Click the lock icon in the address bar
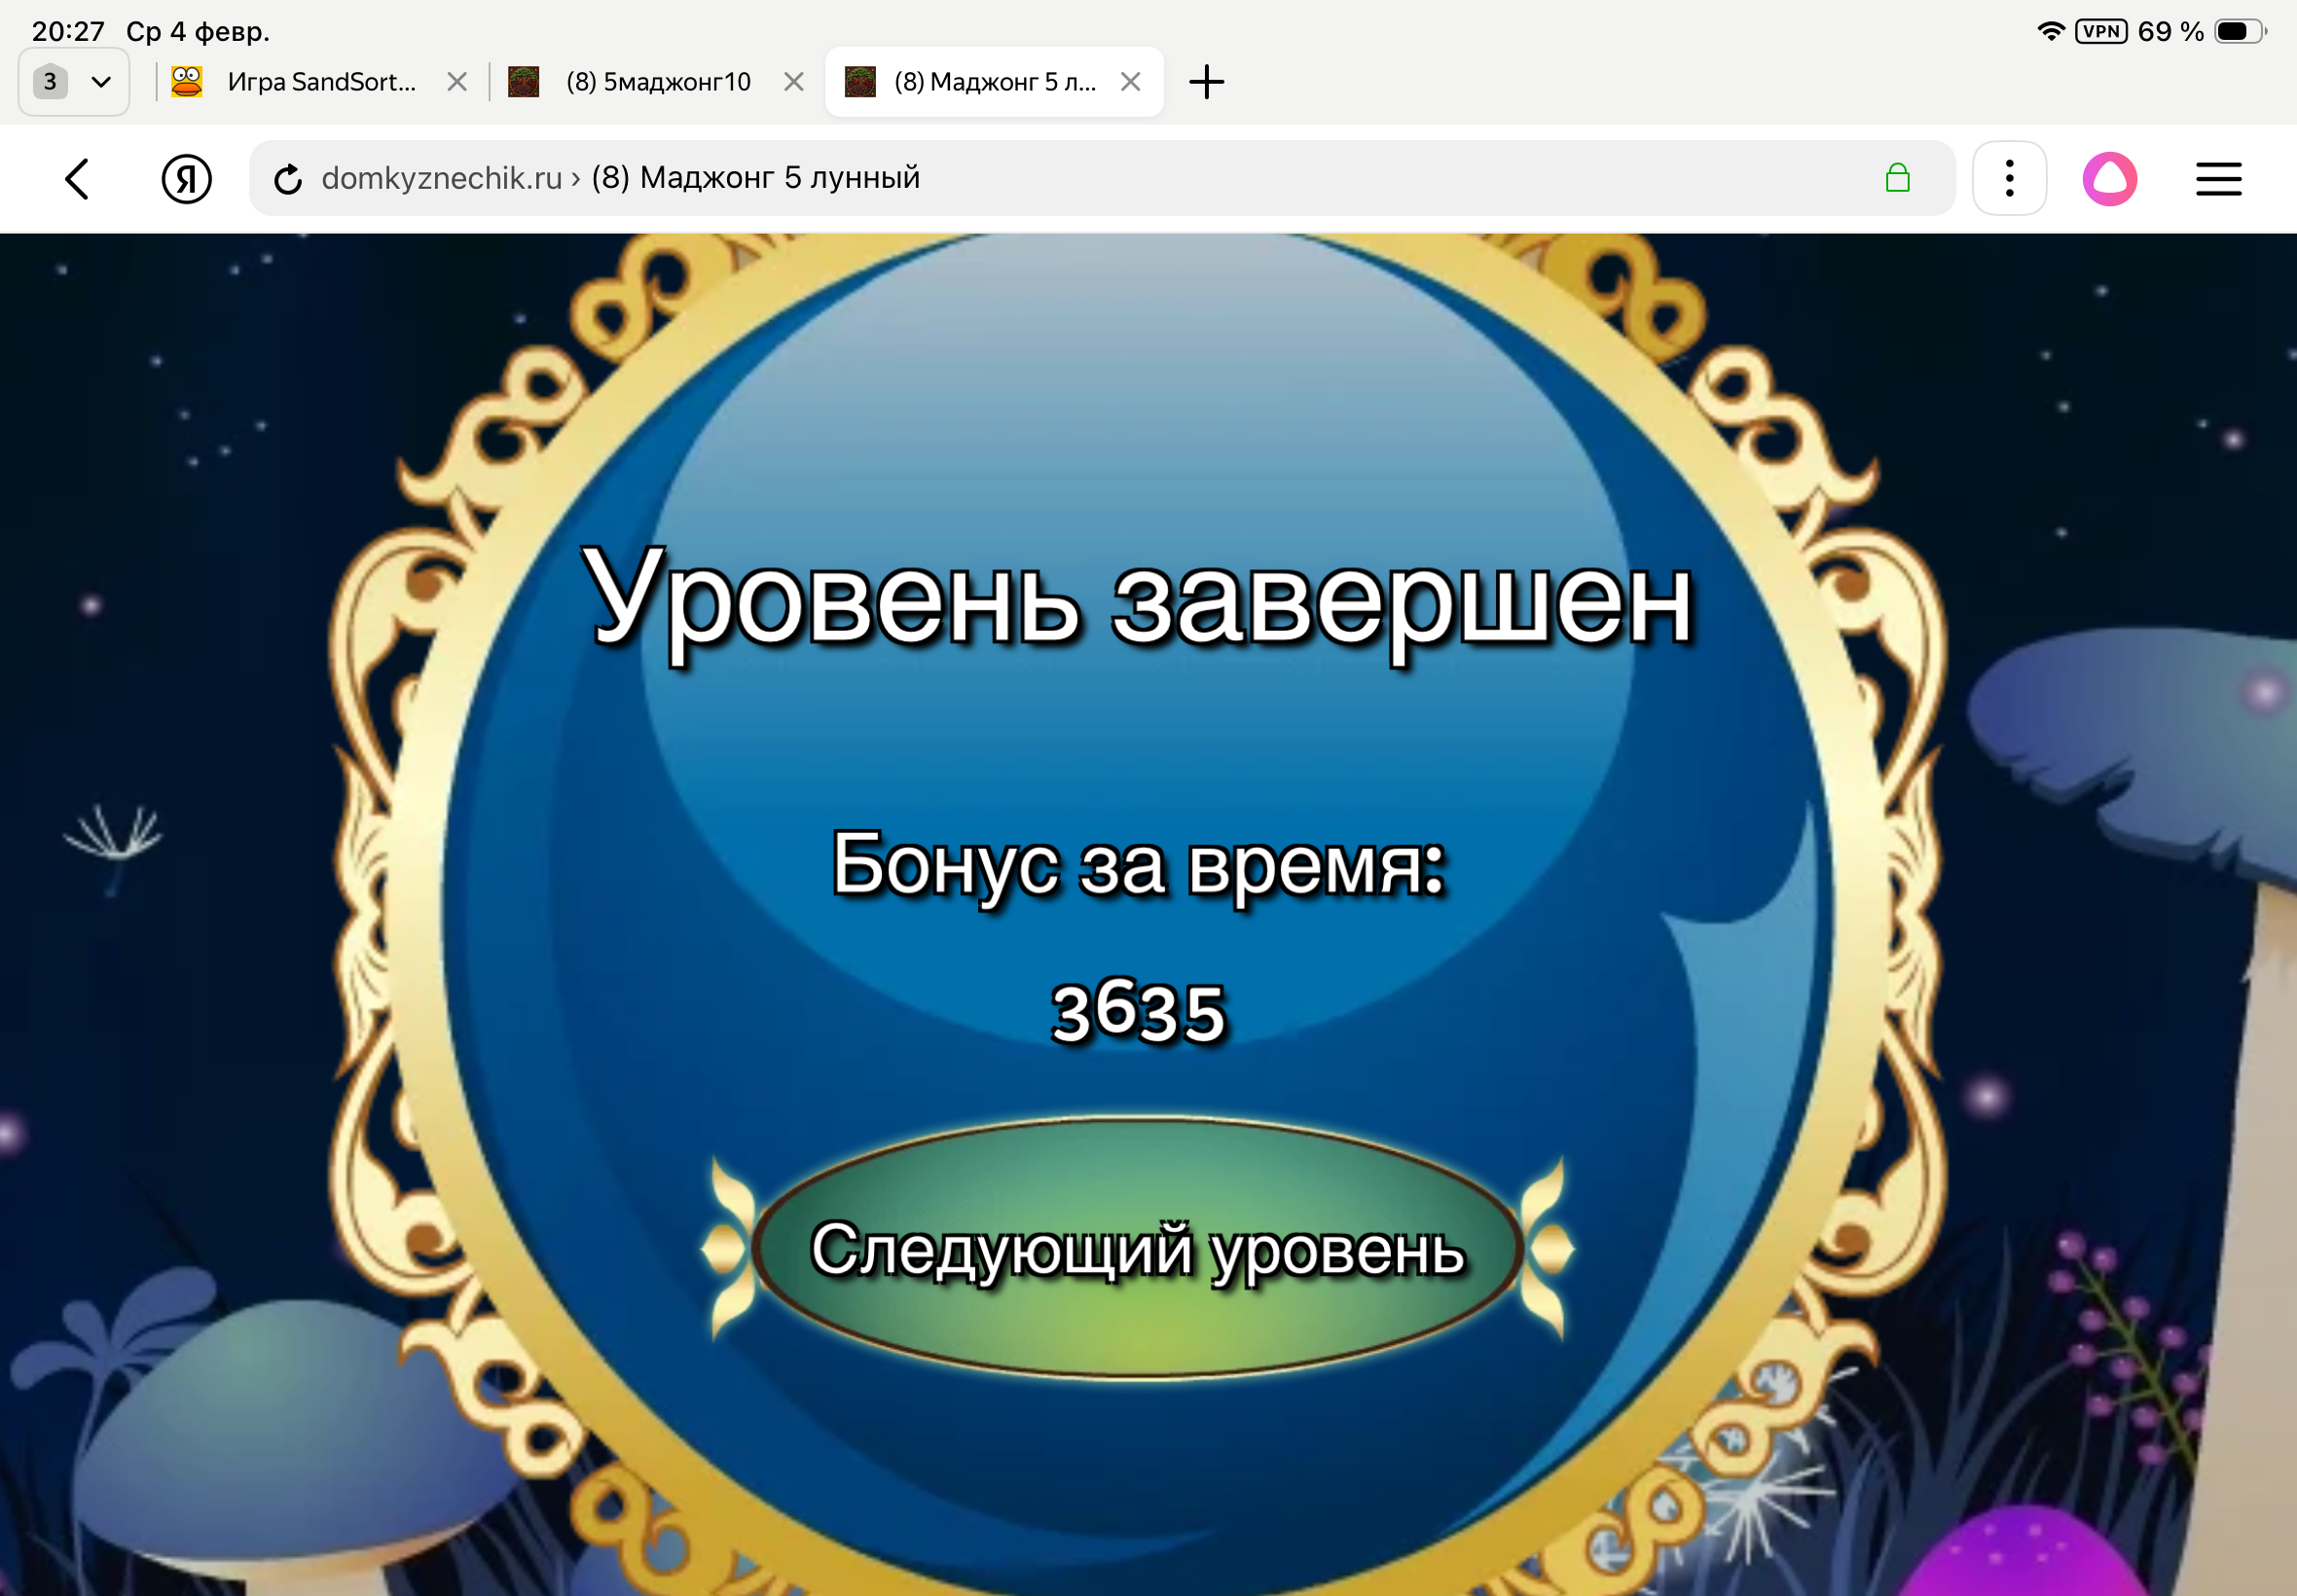 pyautogui.click(x=1898, y=178)
